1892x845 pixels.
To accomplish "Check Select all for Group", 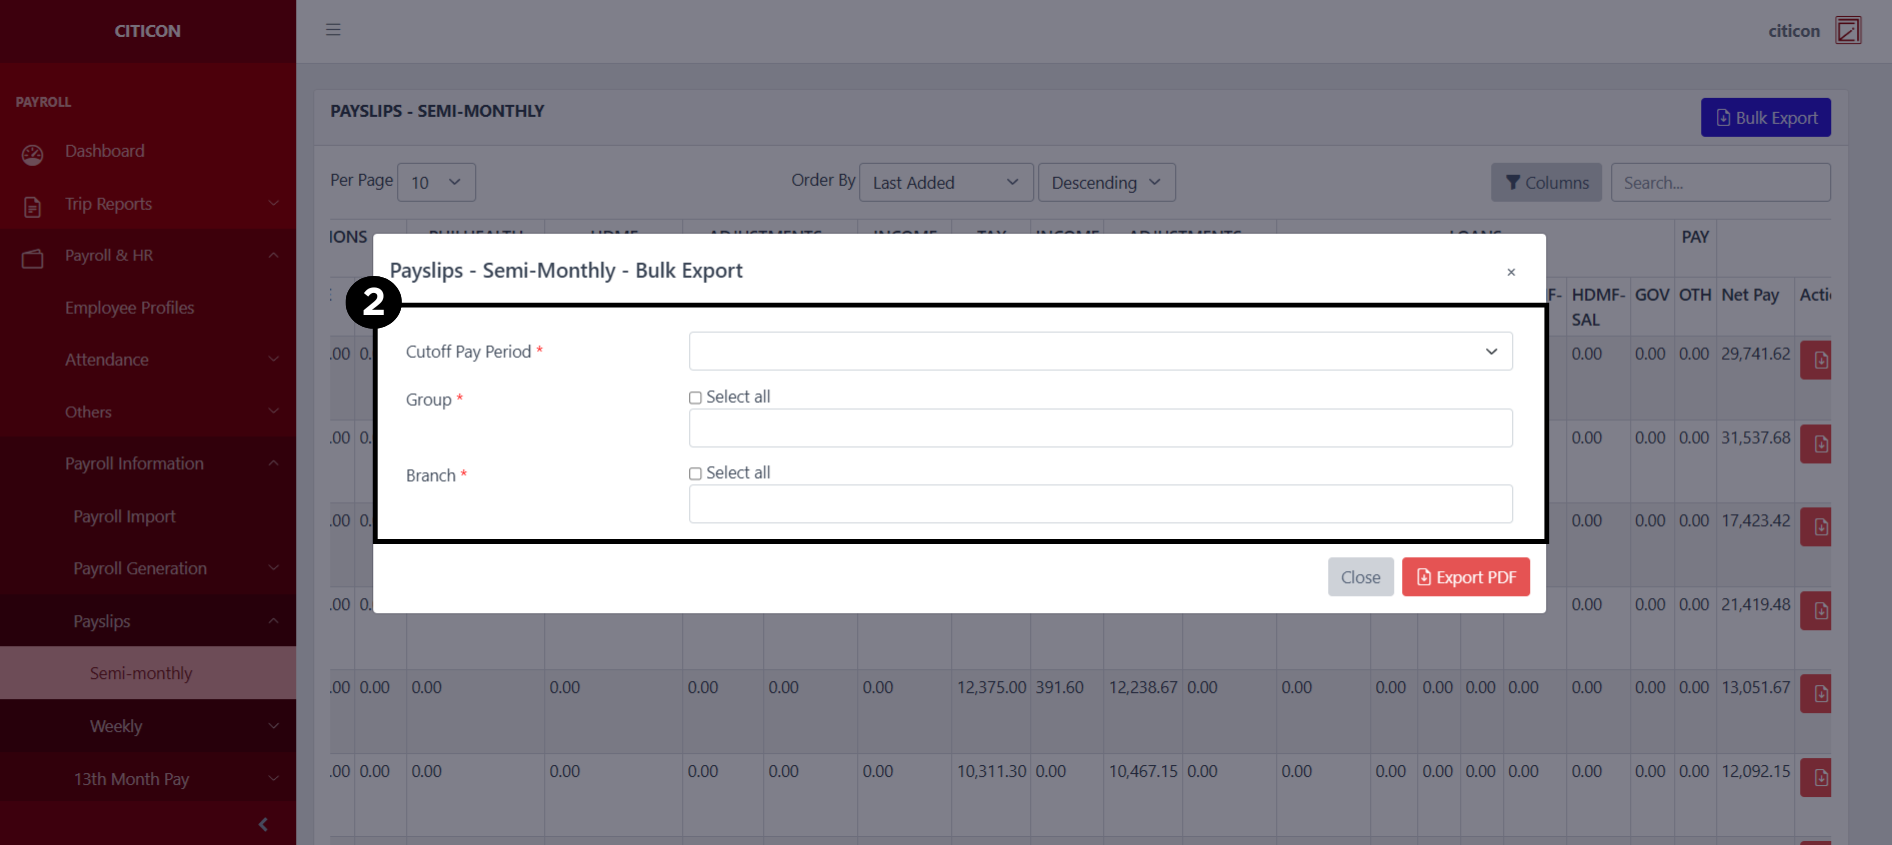I will pyautogui.click(x=695, y=398).
